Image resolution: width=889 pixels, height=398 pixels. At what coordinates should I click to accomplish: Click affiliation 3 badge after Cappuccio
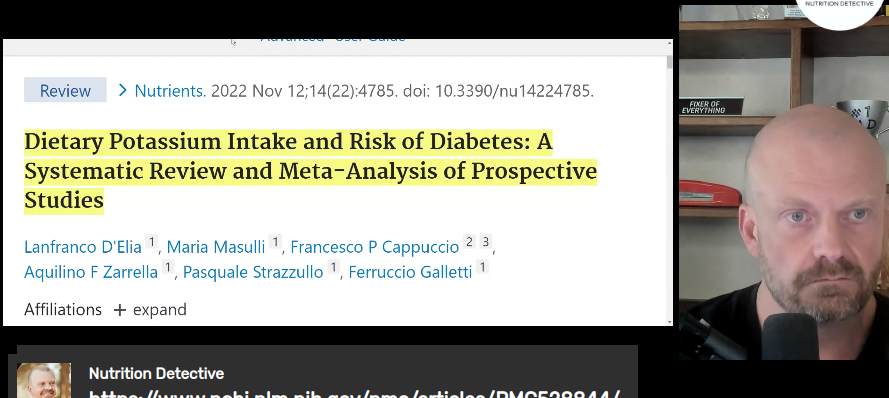click(x=485, y=242)
